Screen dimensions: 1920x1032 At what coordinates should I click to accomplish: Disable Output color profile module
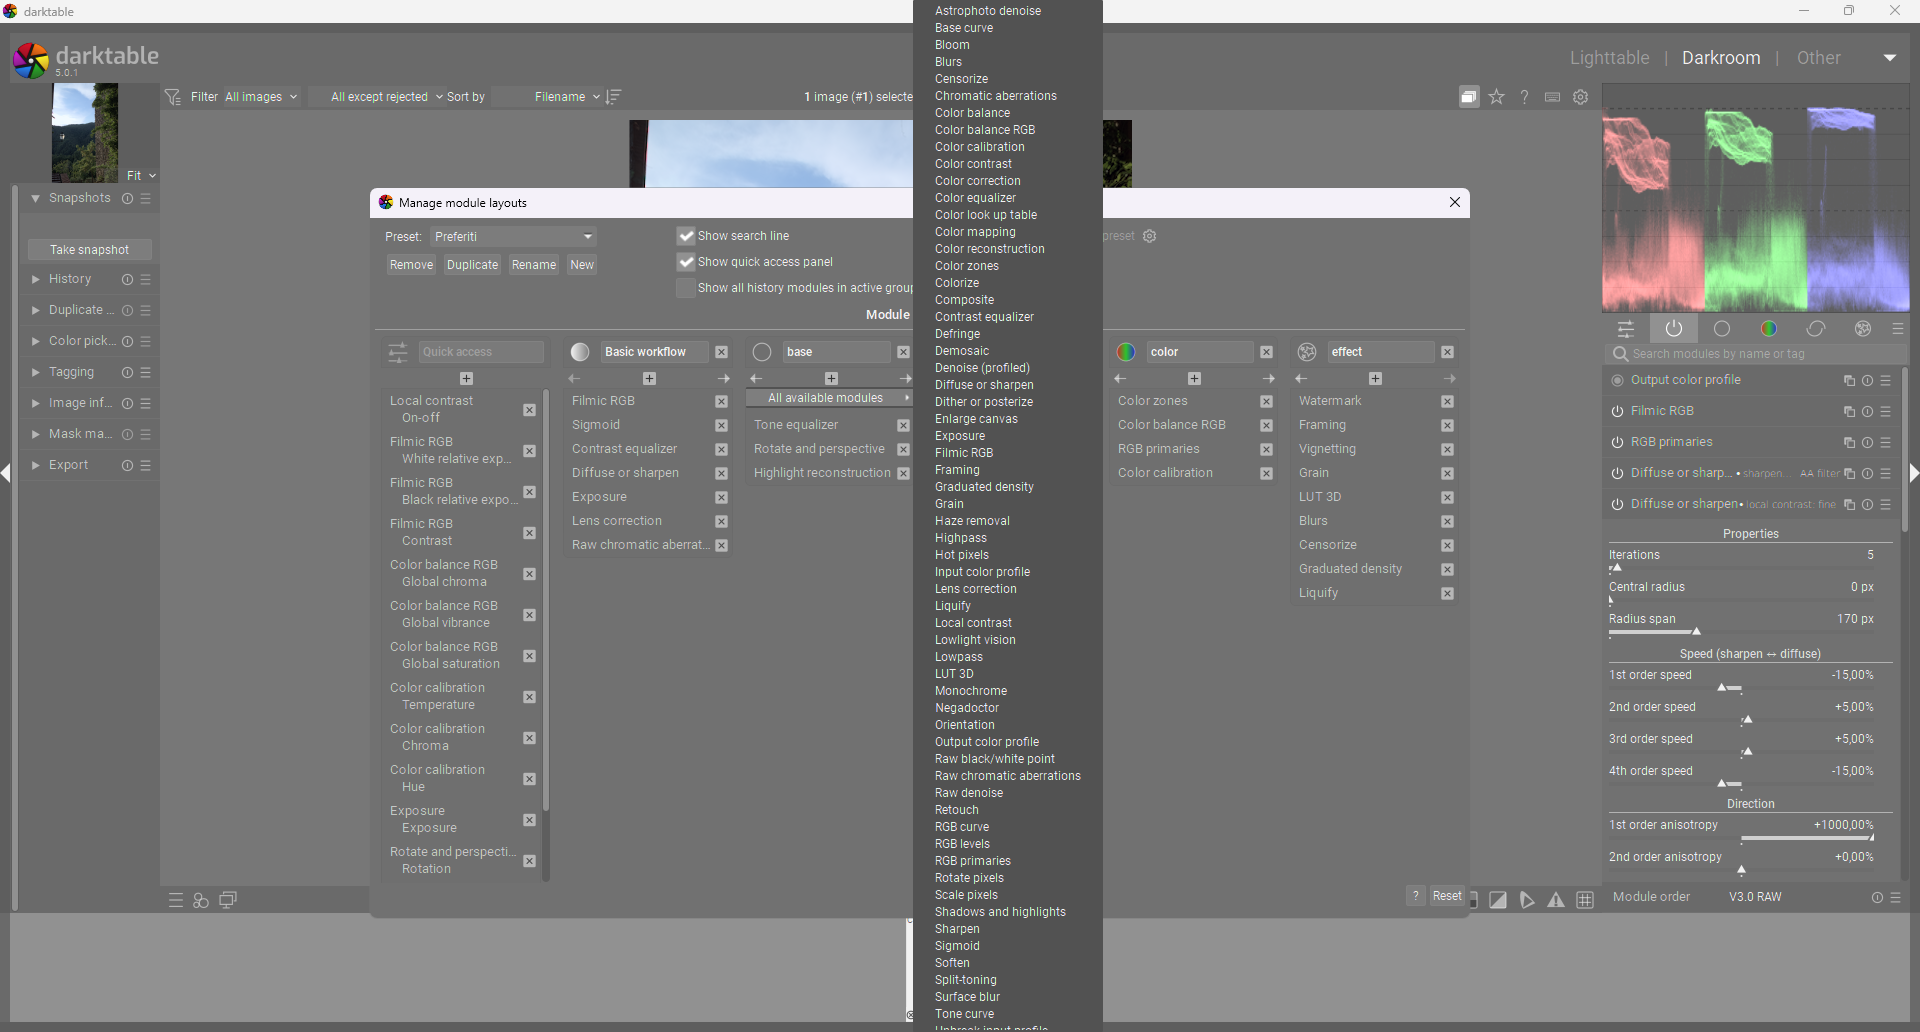pos(1617,380)
